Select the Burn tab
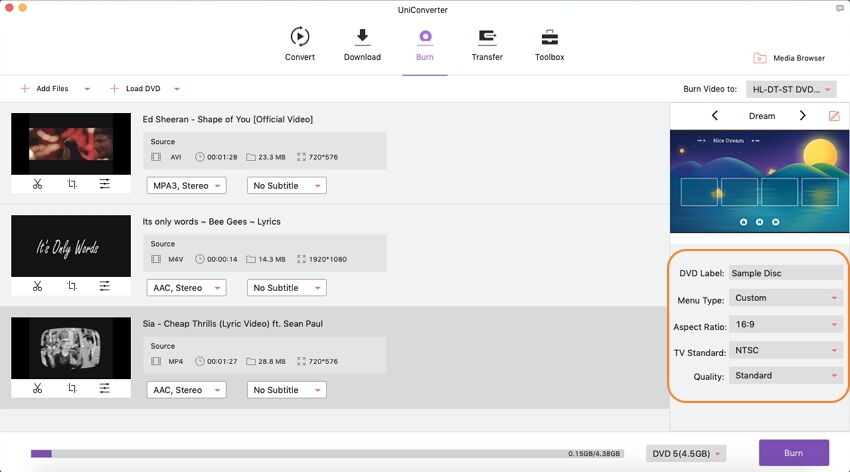This screenshot has width=850, height=472. click(425, 45)
